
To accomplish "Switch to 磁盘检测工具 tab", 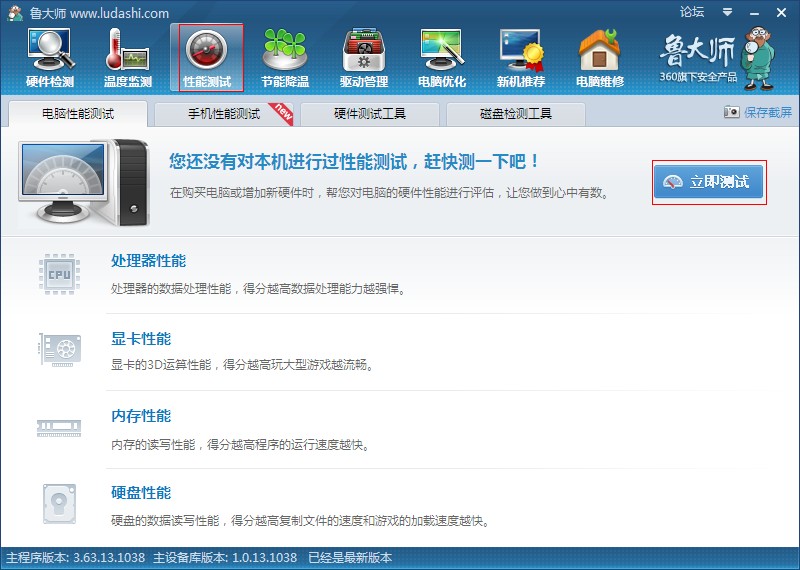I will click(x=516, y=113).
